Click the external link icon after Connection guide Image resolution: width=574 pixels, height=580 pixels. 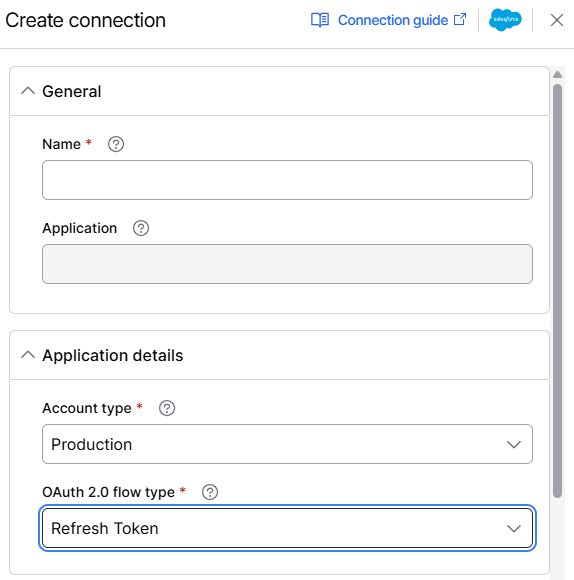pyautogui.click(x=460, y=20)
